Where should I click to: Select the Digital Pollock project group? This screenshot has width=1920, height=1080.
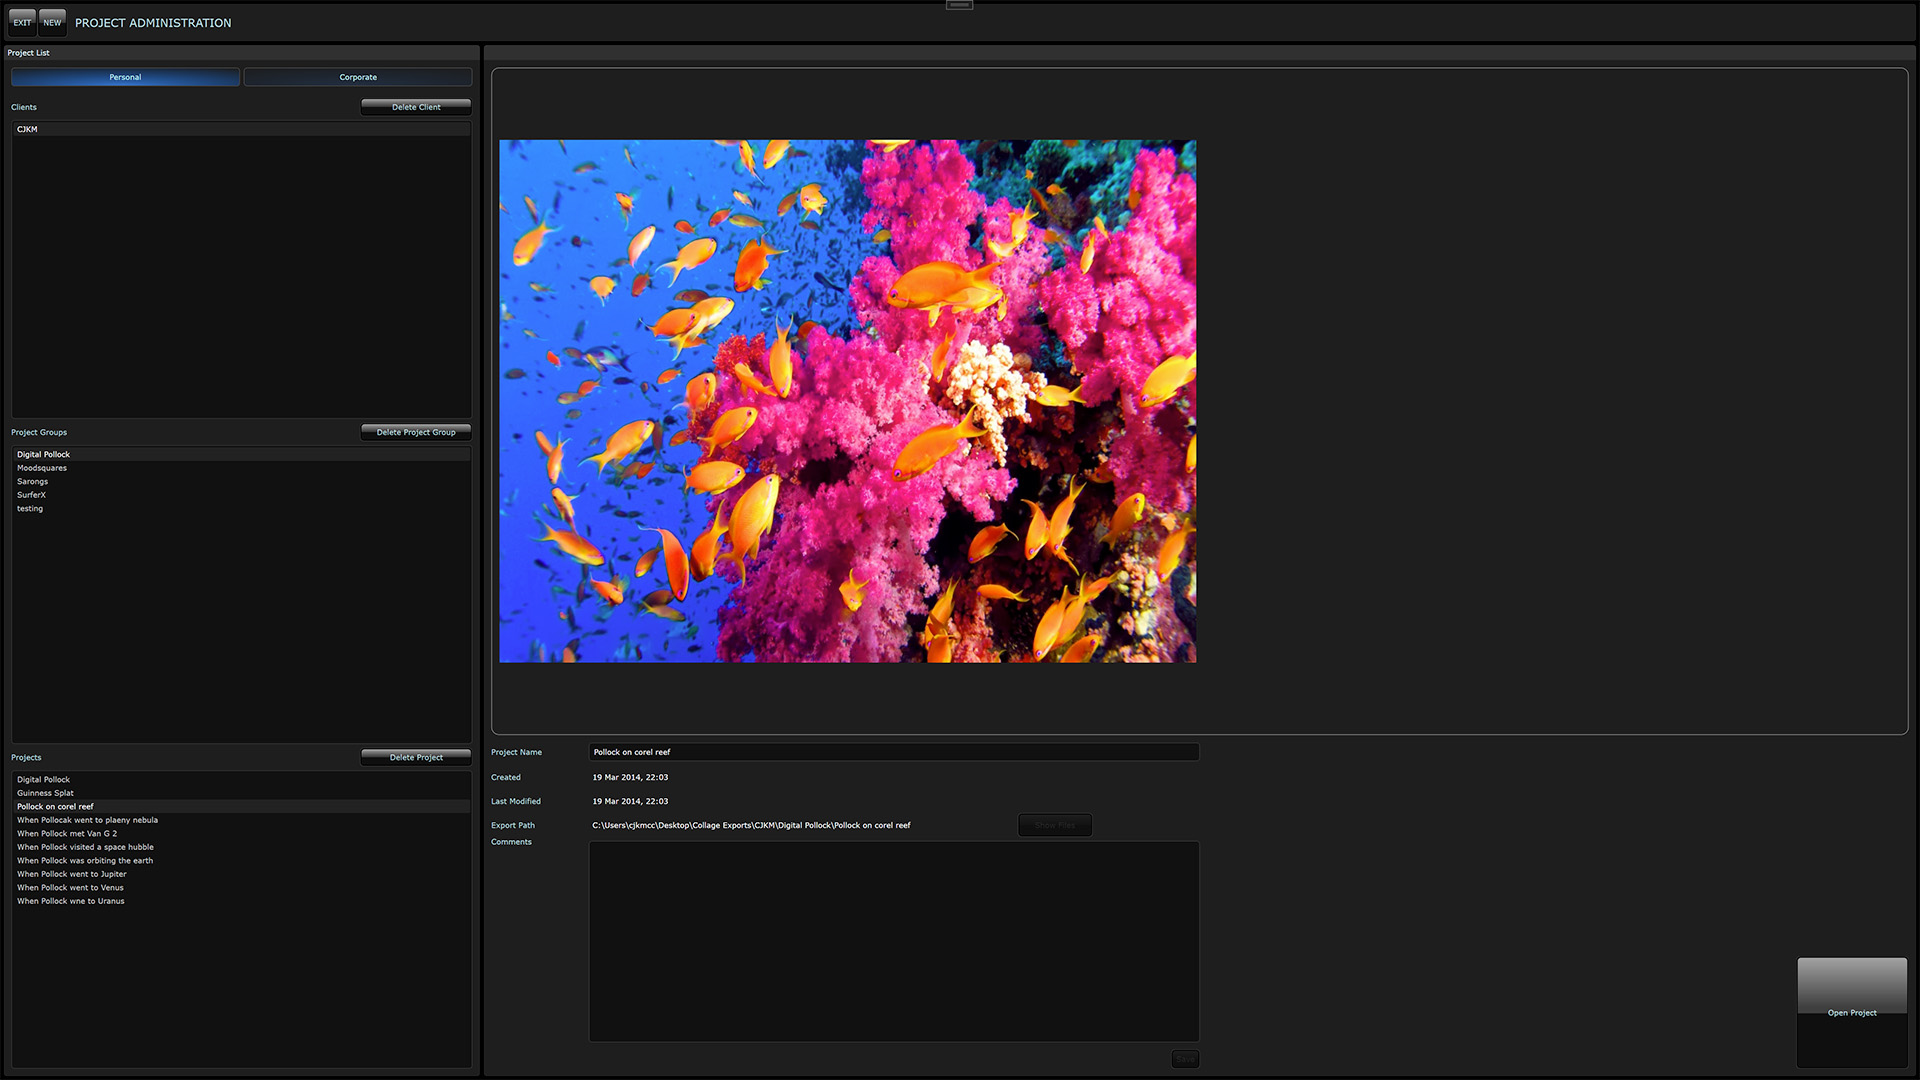(x=241, y=454)
